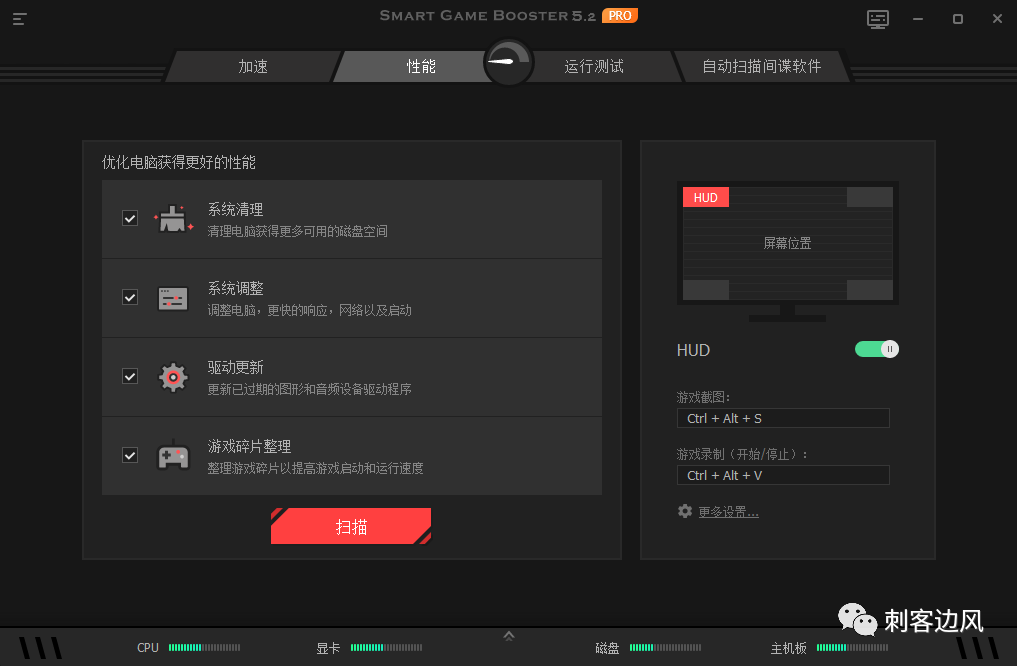This screenshot has width=1017, height=666.
Task: Uncheck the 游戏碎片整理 checkbox
Action: [130, 455]
